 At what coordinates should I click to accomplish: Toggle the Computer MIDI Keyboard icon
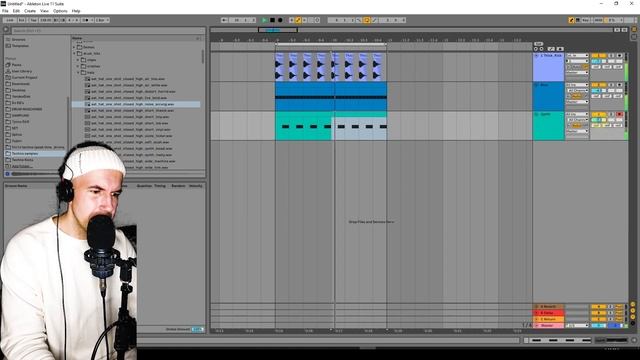(578, 20)
